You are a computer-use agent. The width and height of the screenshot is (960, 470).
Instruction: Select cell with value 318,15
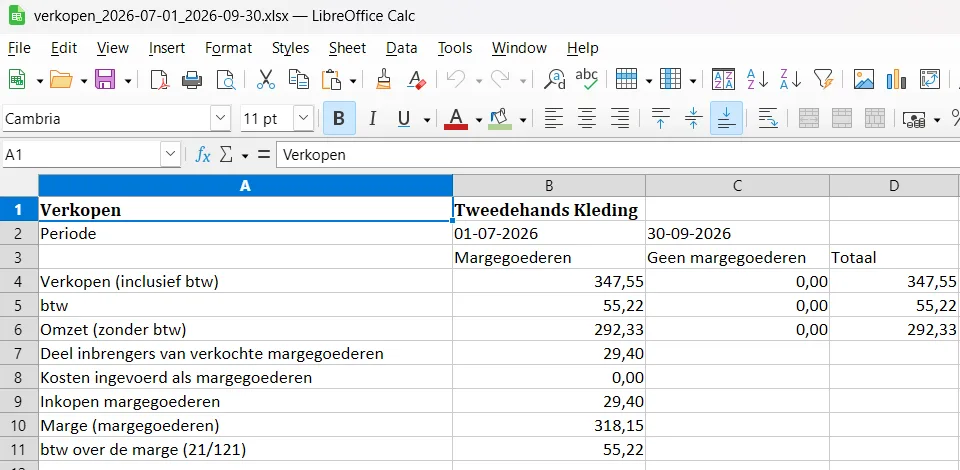coord(549,425)
